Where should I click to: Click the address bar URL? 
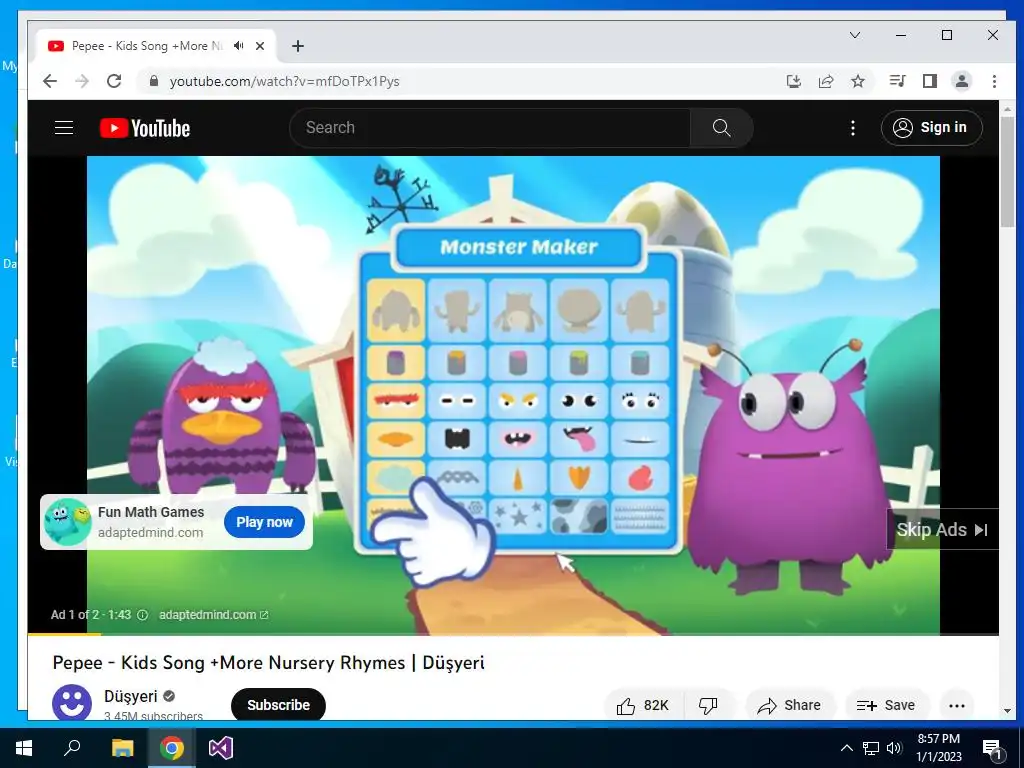(285, 81)
